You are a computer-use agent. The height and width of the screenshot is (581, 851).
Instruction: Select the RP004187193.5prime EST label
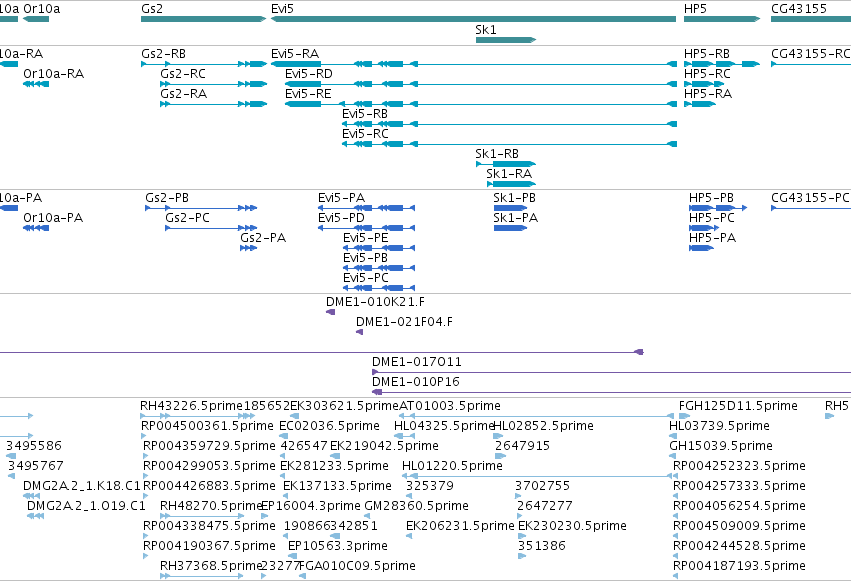point(739,567)
